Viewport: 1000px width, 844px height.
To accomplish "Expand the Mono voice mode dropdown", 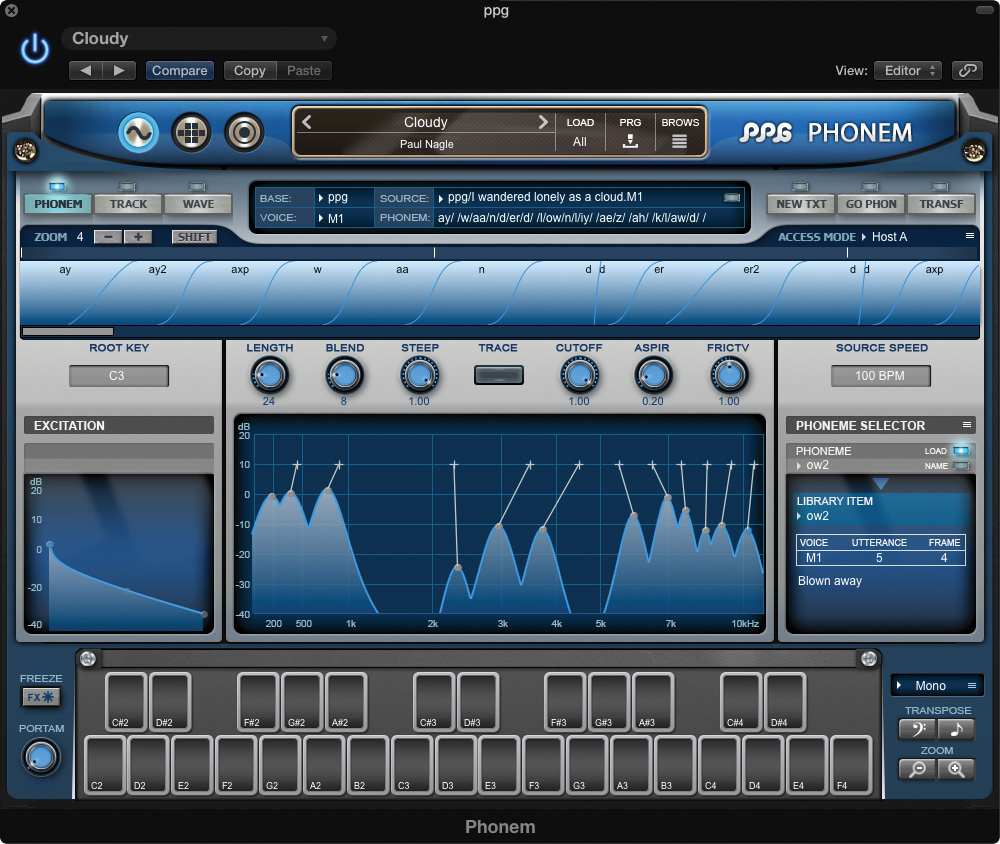I will pos(937,685).
